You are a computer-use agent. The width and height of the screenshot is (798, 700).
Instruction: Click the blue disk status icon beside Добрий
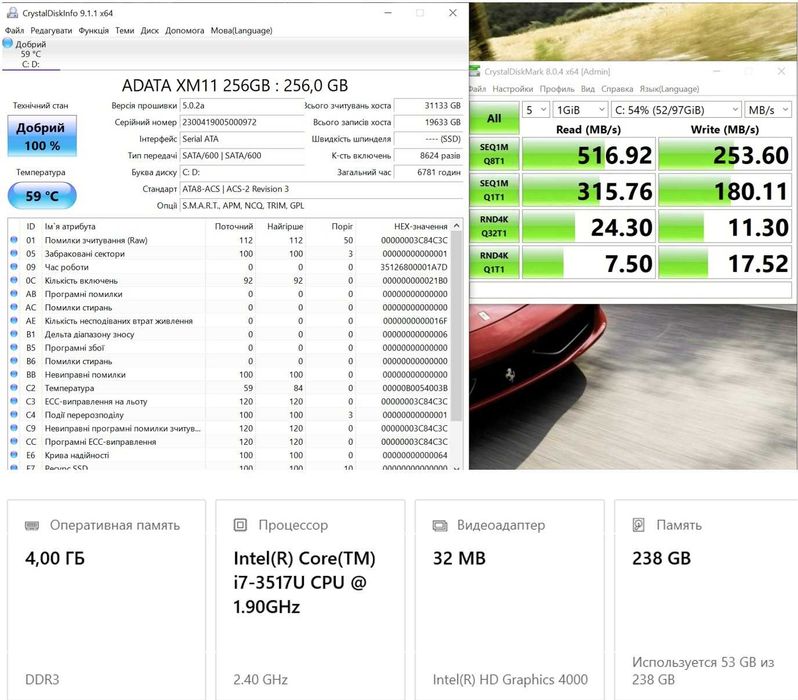tap(8, 43)
